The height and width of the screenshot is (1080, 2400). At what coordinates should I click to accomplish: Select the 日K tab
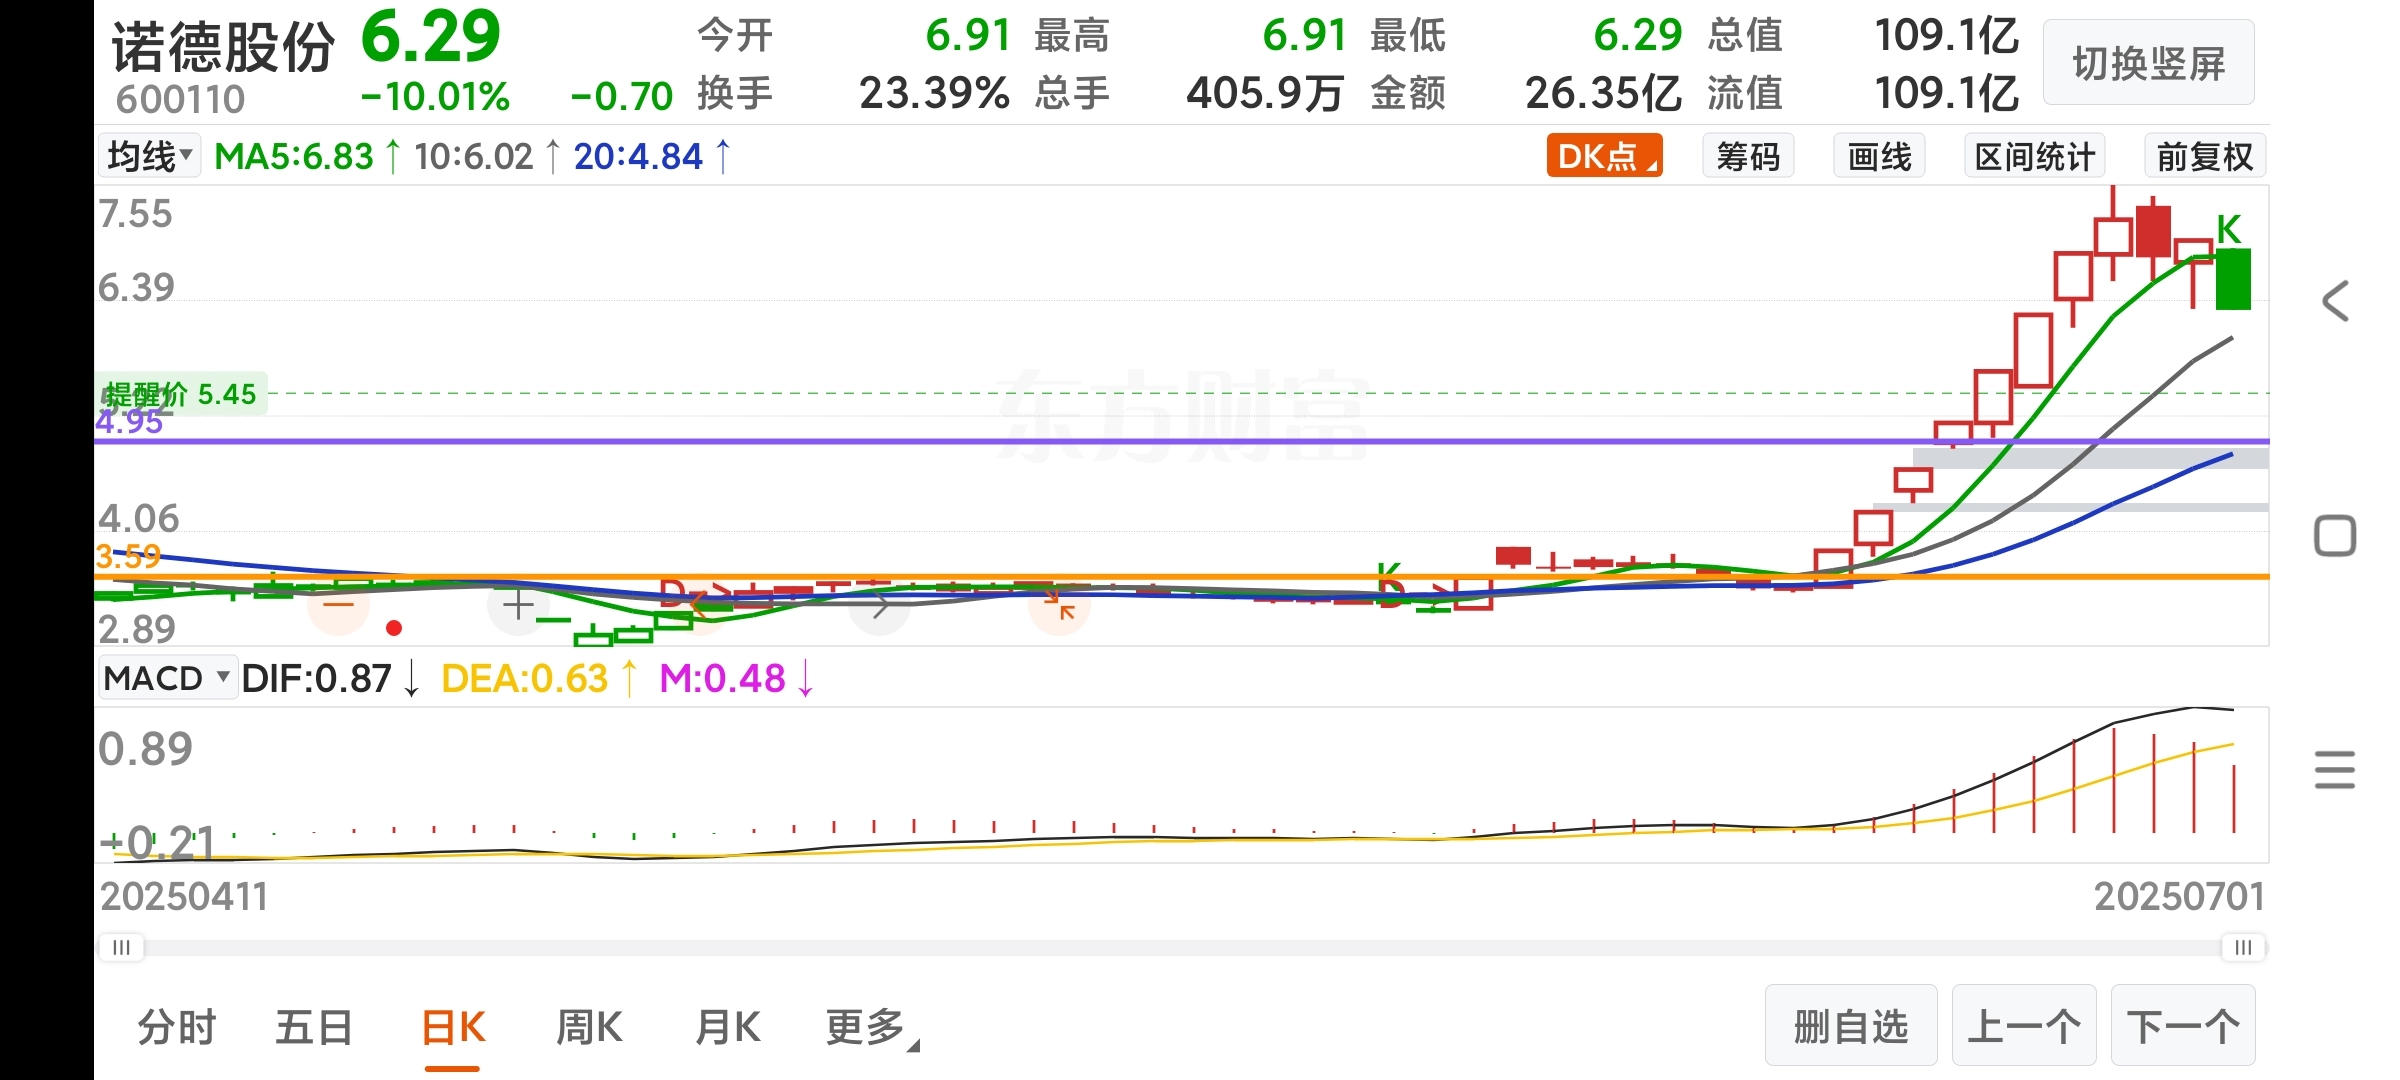tap(453, 1027)
